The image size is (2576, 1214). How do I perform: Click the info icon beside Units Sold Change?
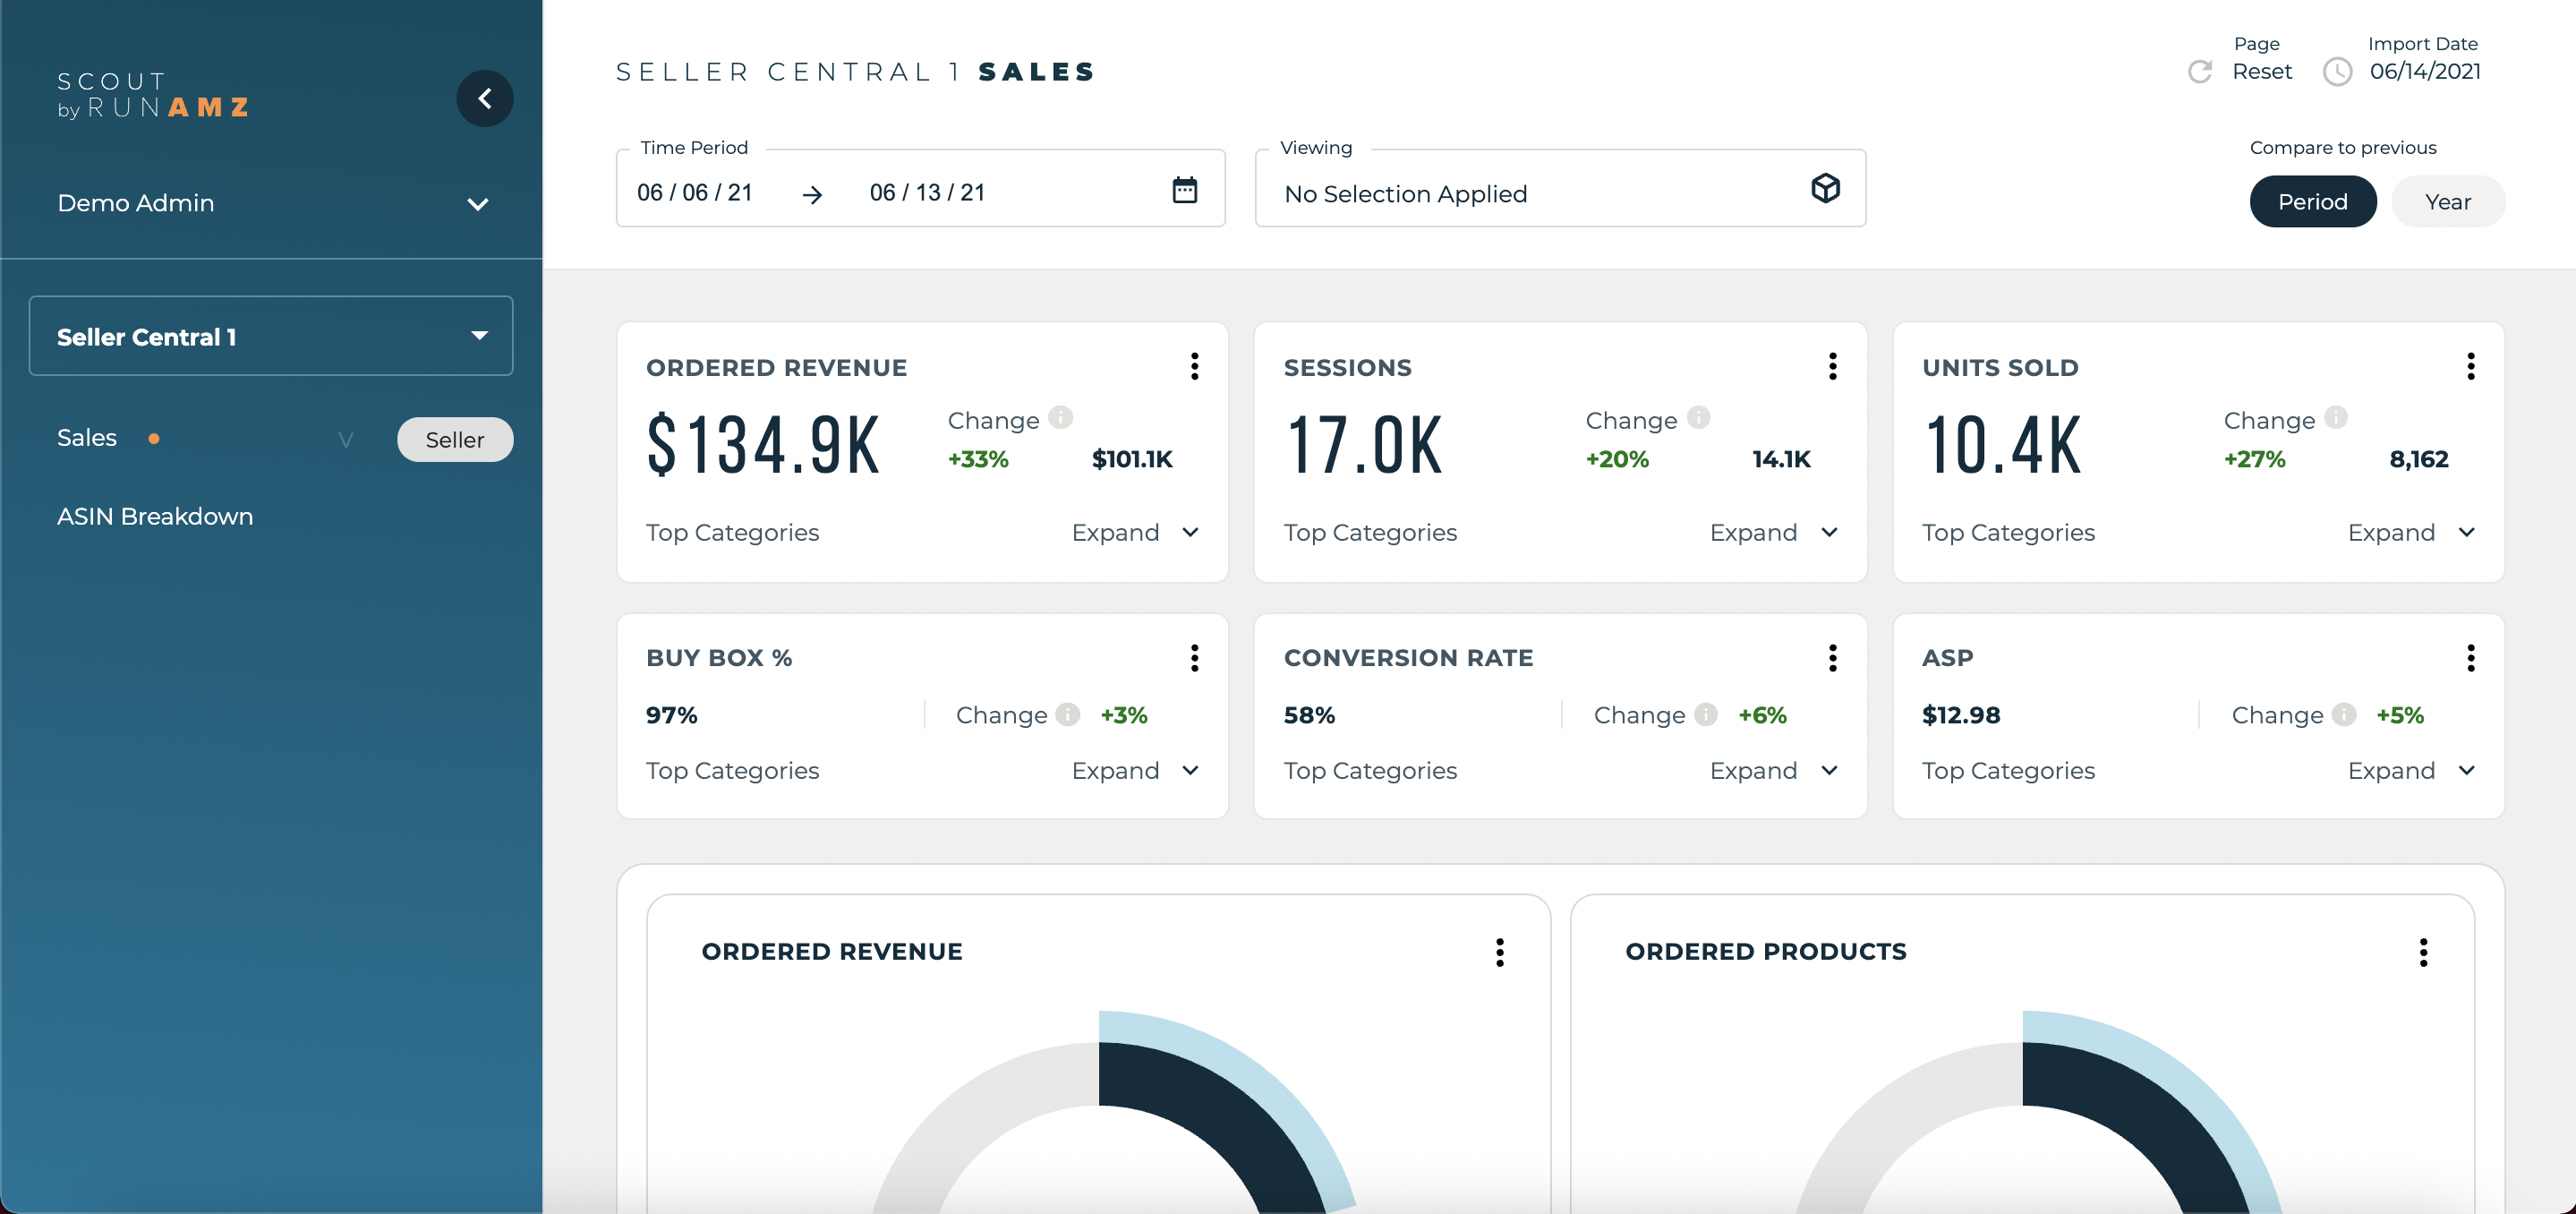point(2335,417)
